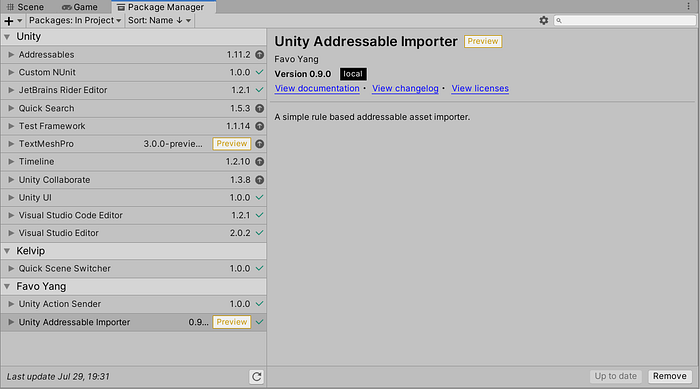The height and width of the screenshot is (389, 700).
Task: Open the Packages: In Project dropdown
Action: pos(75,21)
